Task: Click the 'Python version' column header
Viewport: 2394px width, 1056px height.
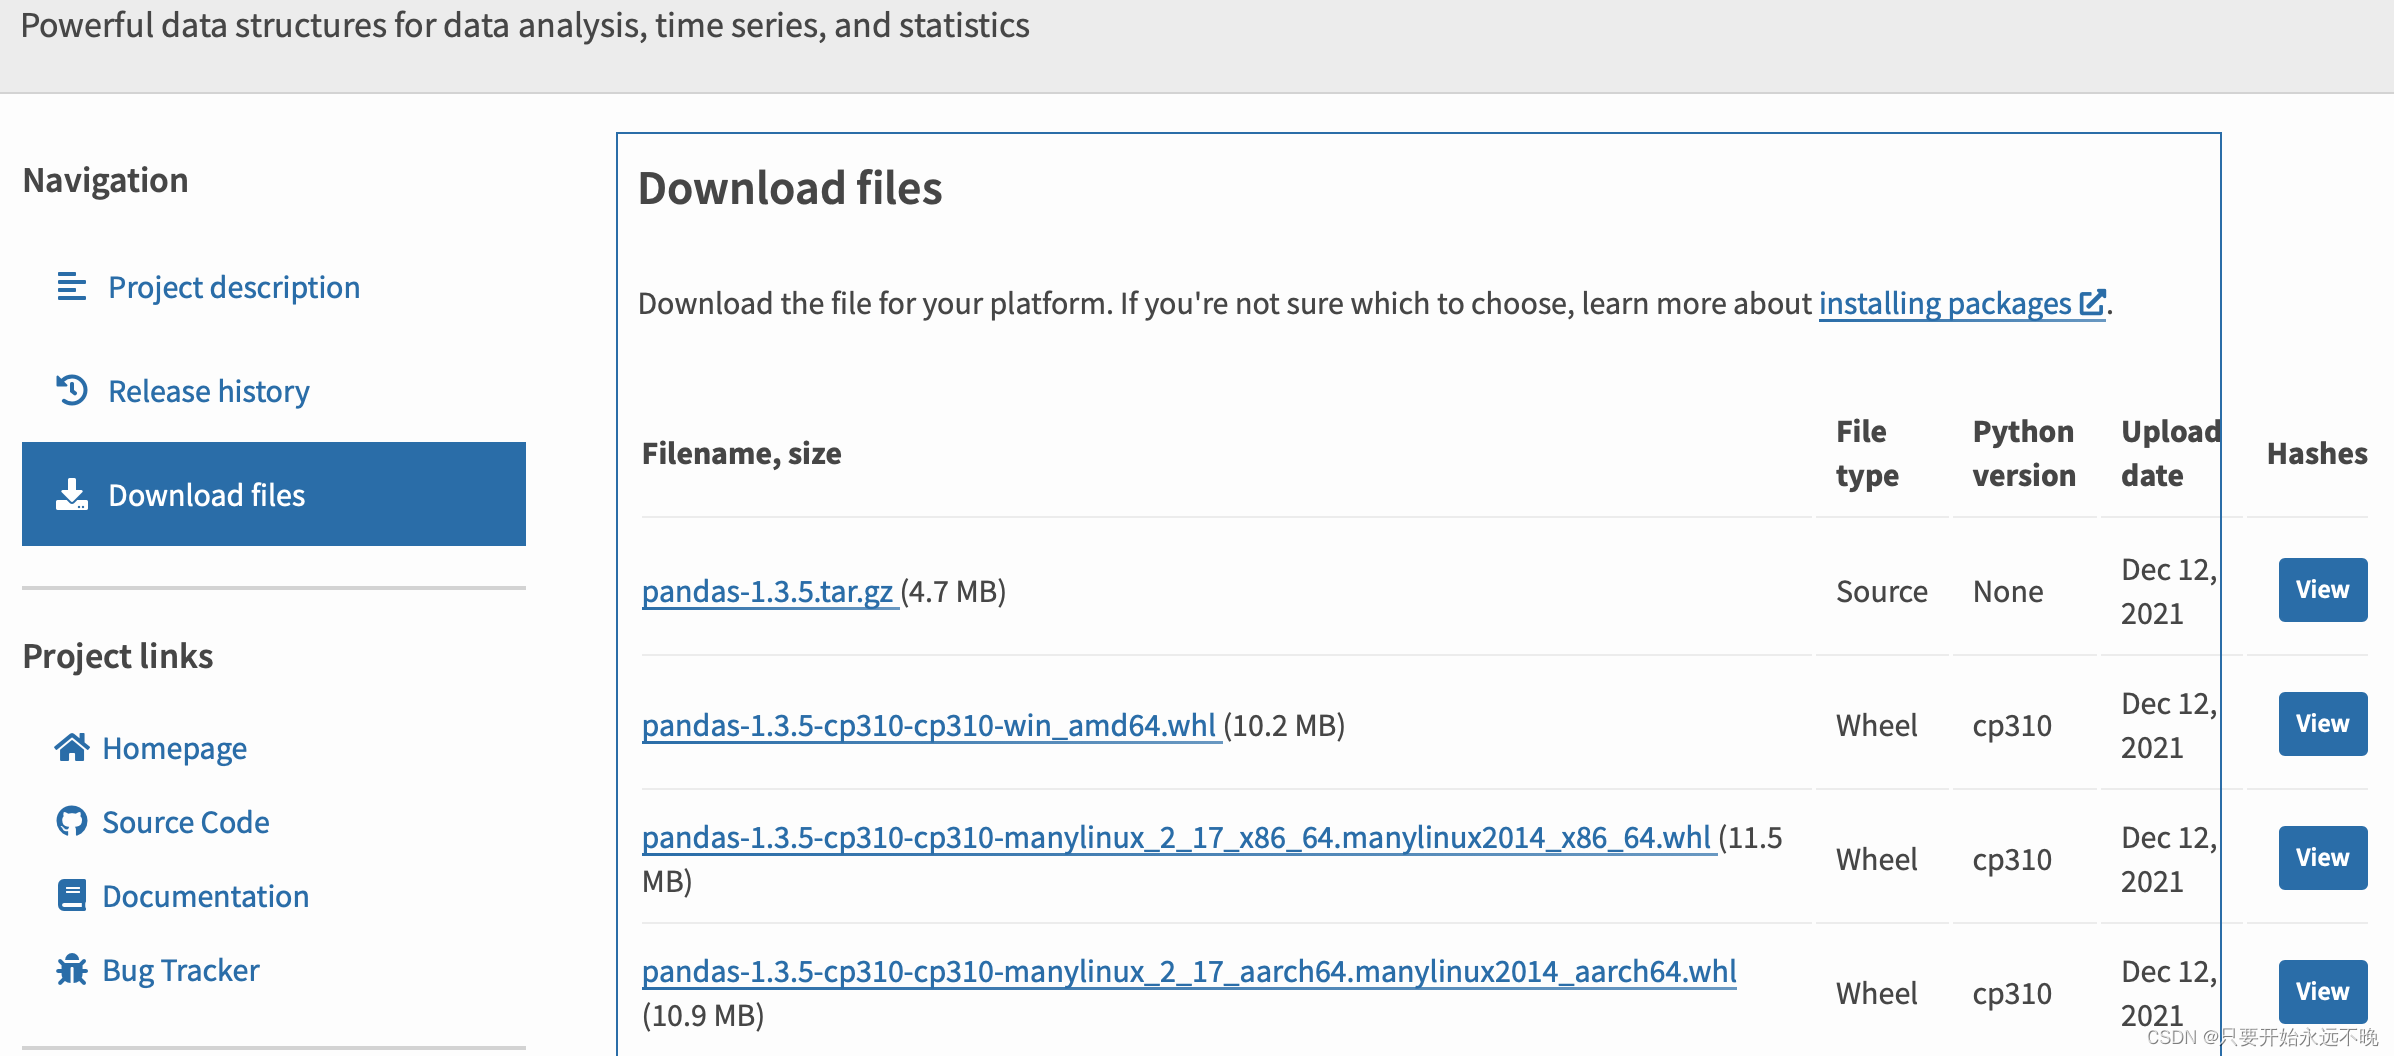Action: [x=2024, y=453]
